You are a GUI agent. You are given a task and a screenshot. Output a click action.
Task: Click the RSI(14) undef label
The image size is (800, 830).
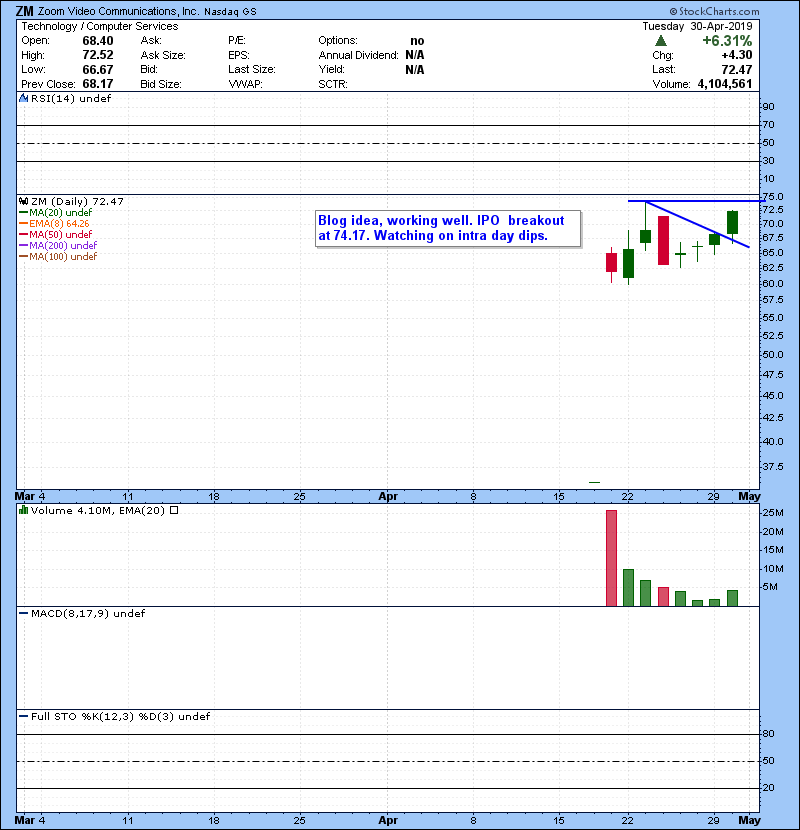71,98
